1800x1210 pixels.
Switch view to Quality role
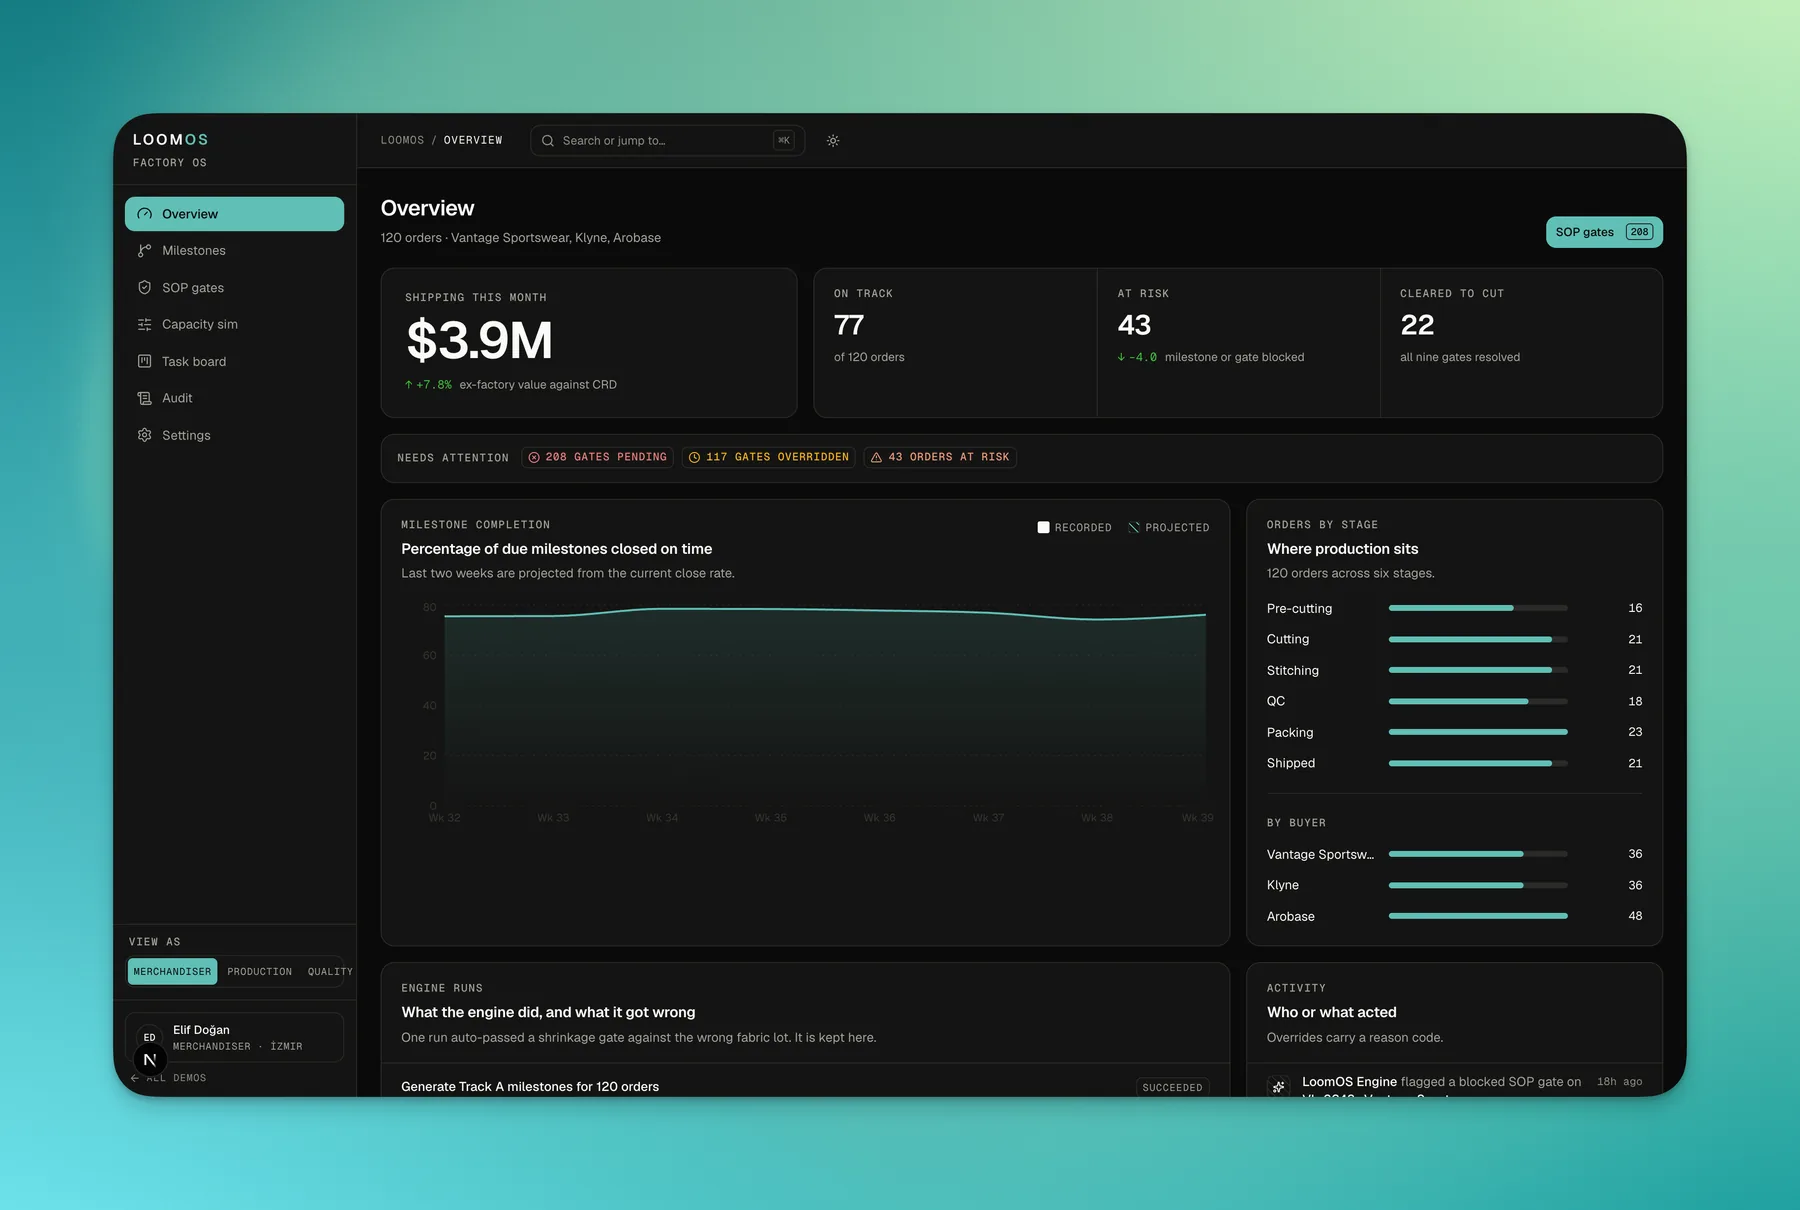[x=329, y=972]
